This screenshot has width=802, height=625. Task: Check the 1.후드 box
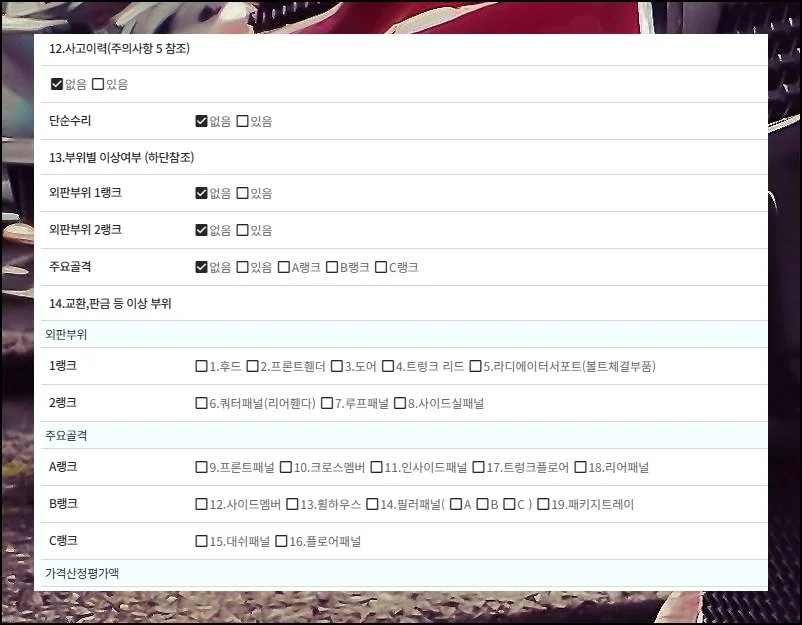(202, 366)
